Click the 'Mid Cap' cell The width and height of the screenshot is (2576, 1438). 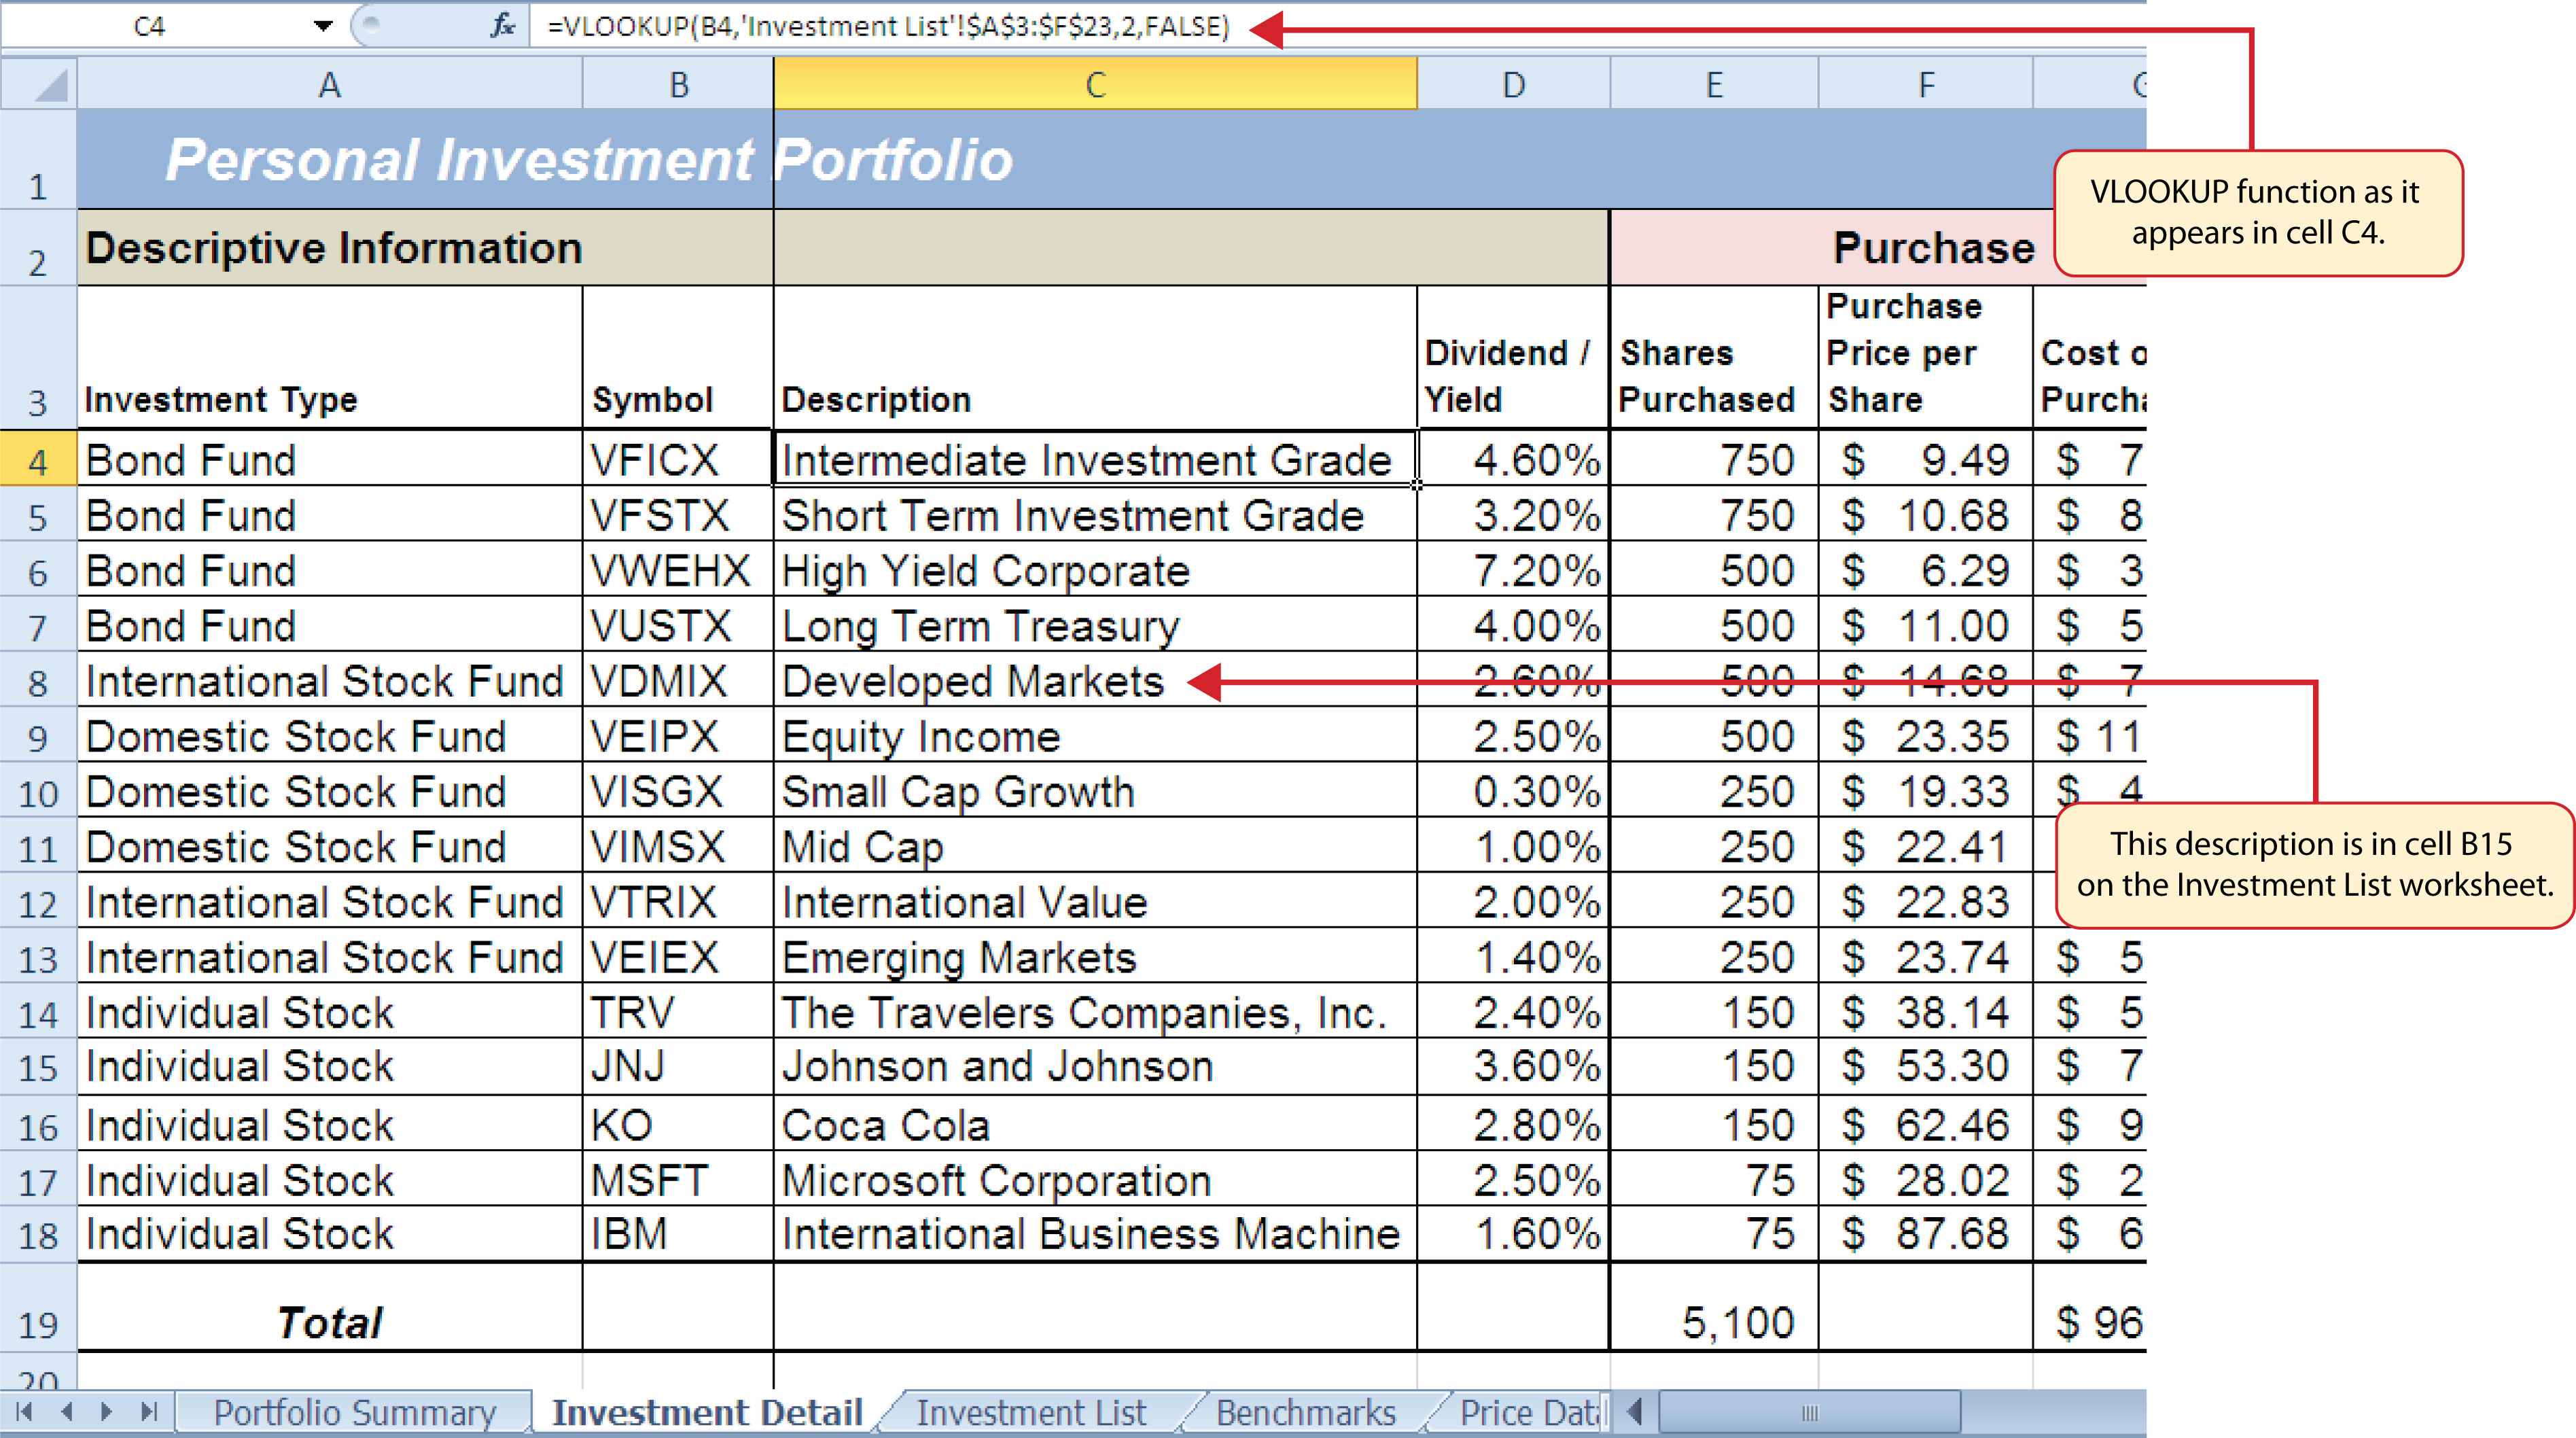pyautogui.click(x=1095, y=846)
